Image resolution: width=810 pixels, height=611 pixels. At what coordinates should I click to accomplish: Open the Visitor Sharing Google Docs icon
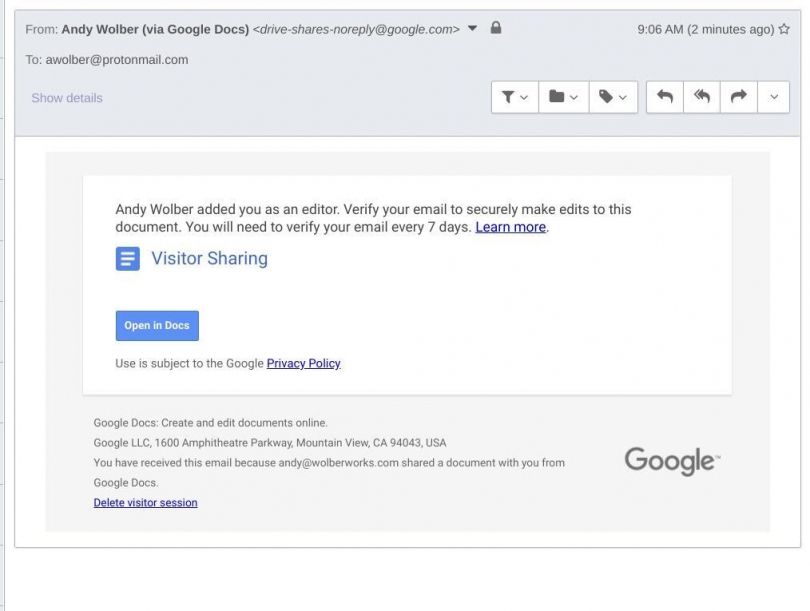tap(125, 258)
